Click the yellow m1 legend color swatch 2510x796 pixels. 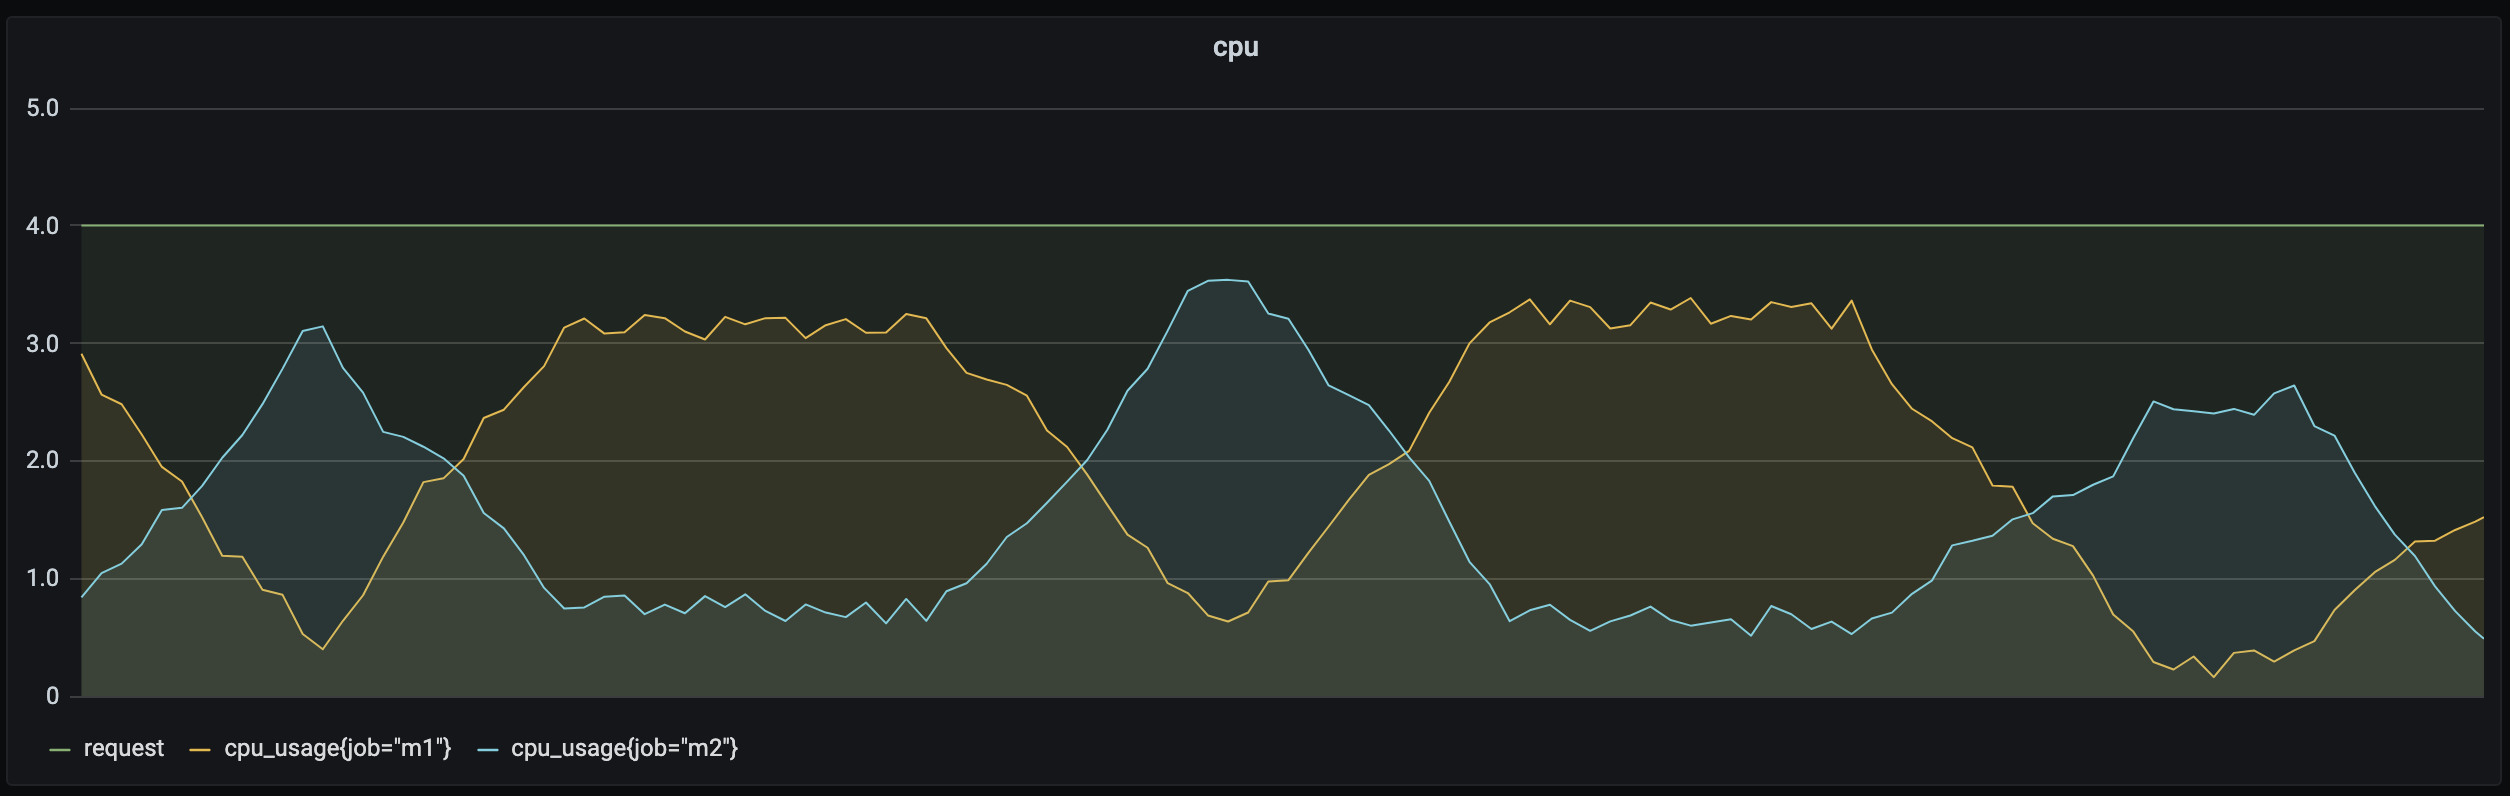tap(200, 749)
